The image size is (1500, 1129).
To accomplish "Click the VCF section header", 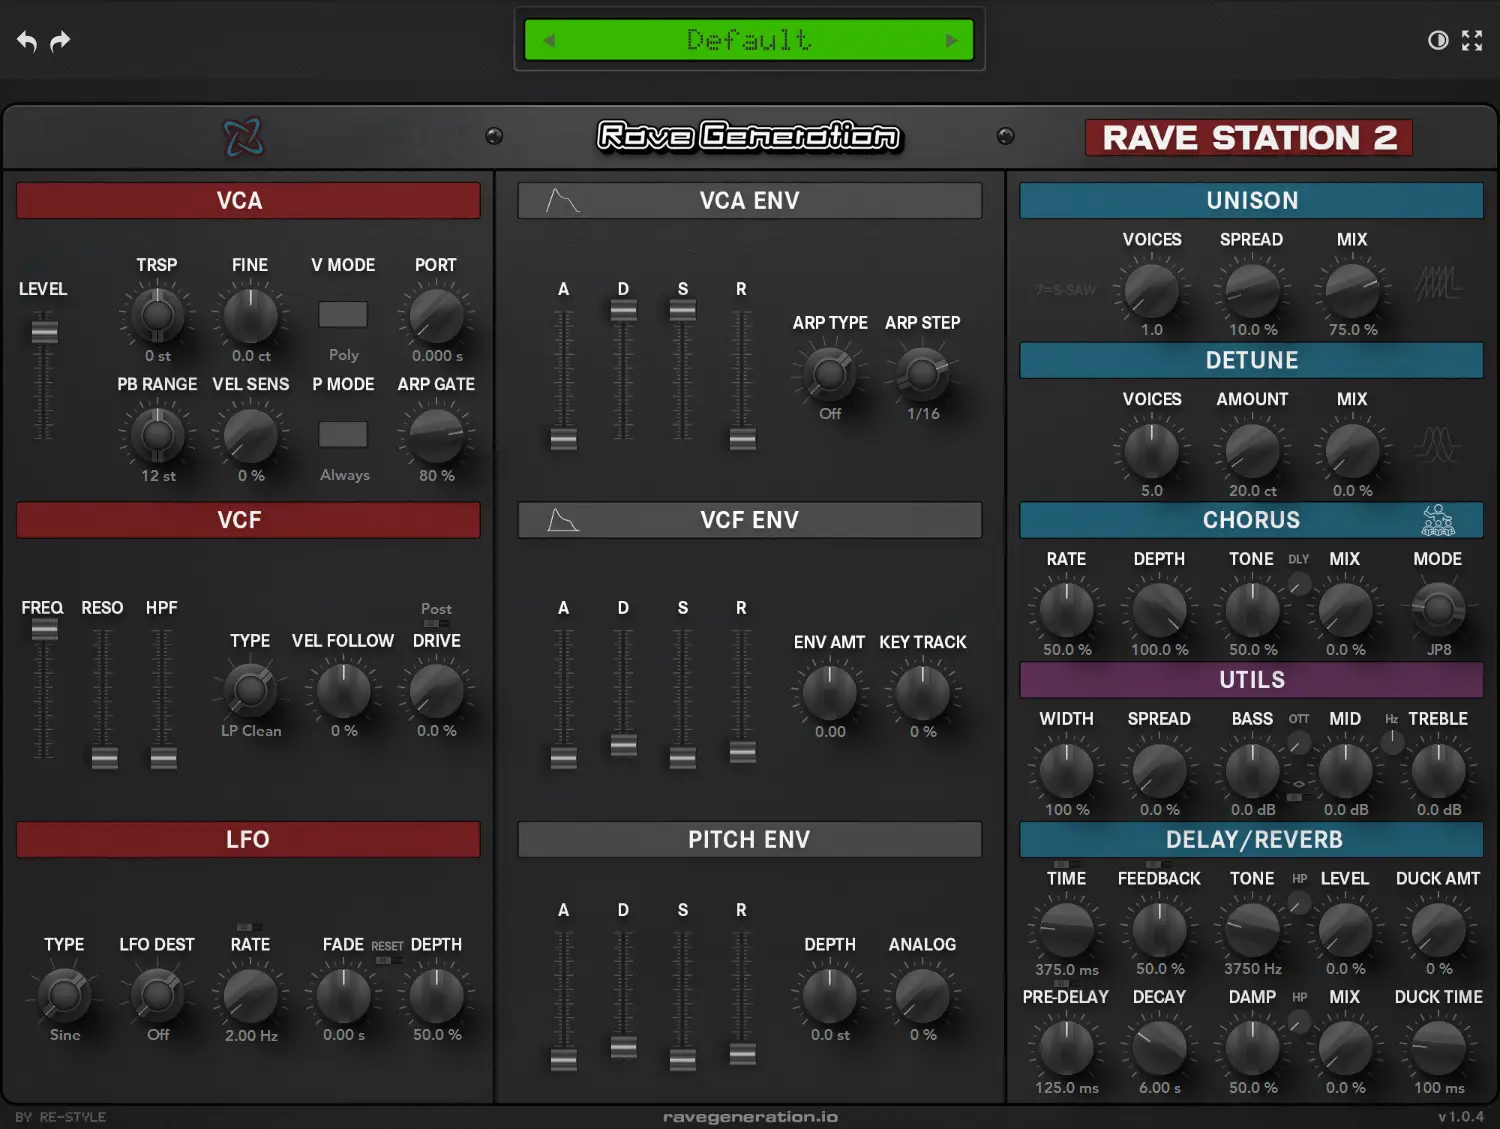I will (x=248, y=520).
